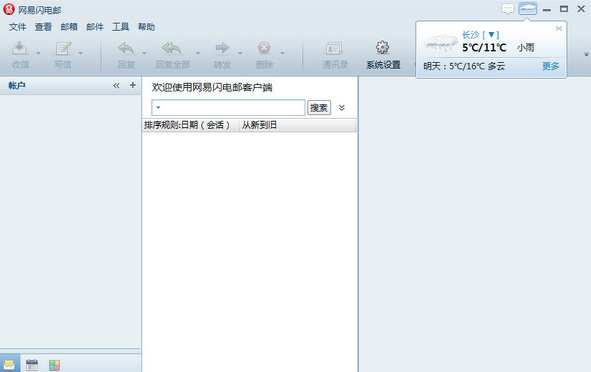Screen dimensions: 591x372
Task: Toggle the weather icon in title bar
Action: point(528,9)
